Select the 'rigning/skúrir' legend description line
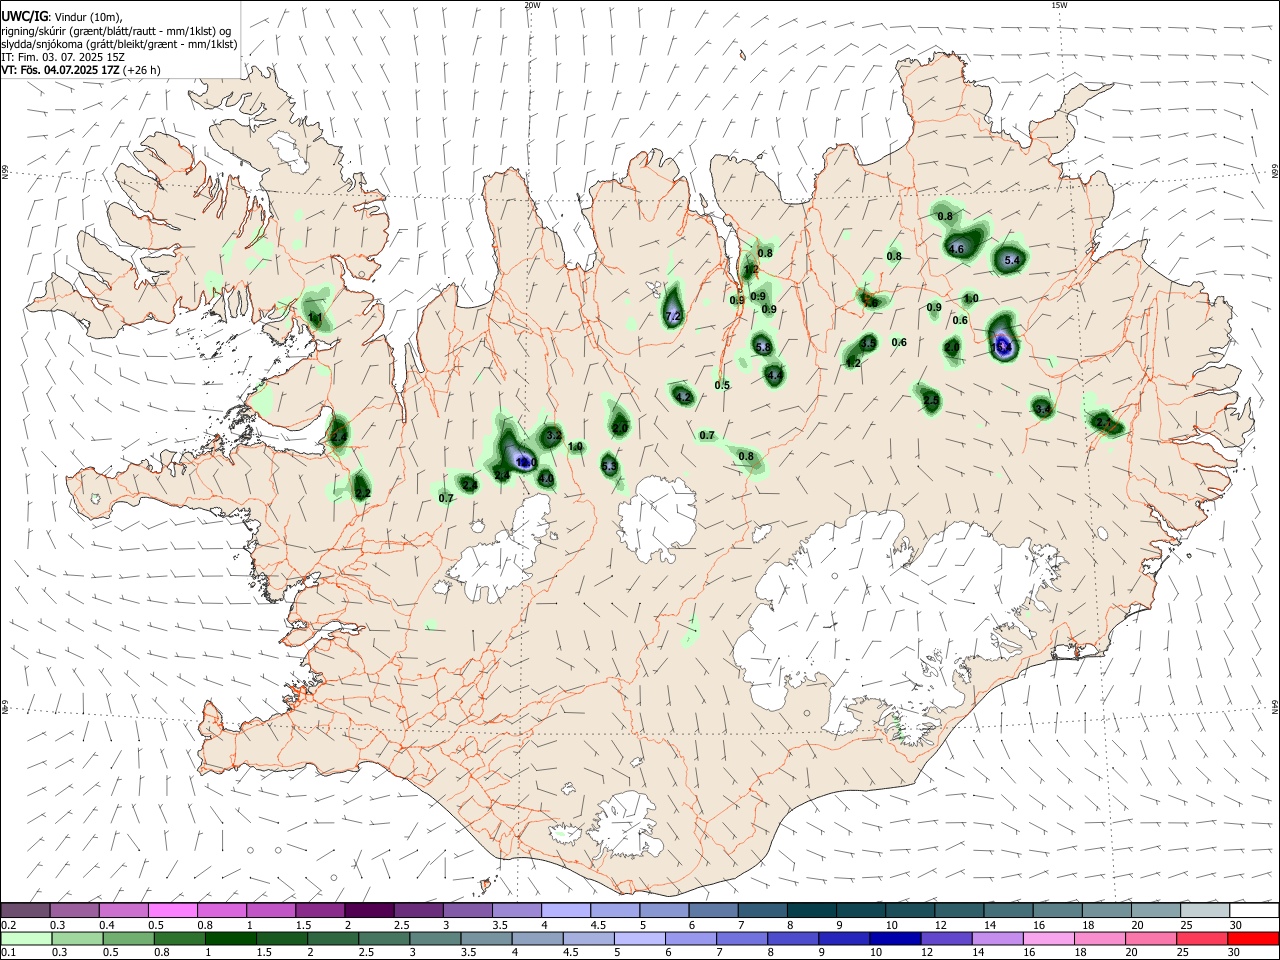 pyautogui.click(x=117, y=31)
